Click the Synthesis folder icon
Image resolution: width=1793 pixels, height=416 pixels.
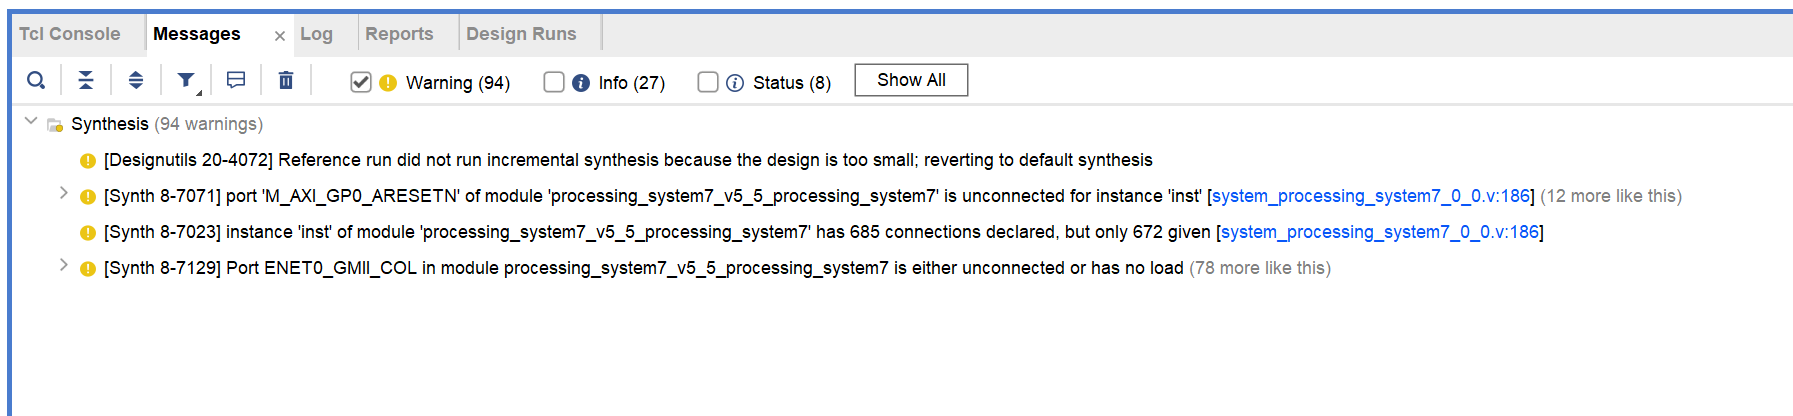[55, 125]
